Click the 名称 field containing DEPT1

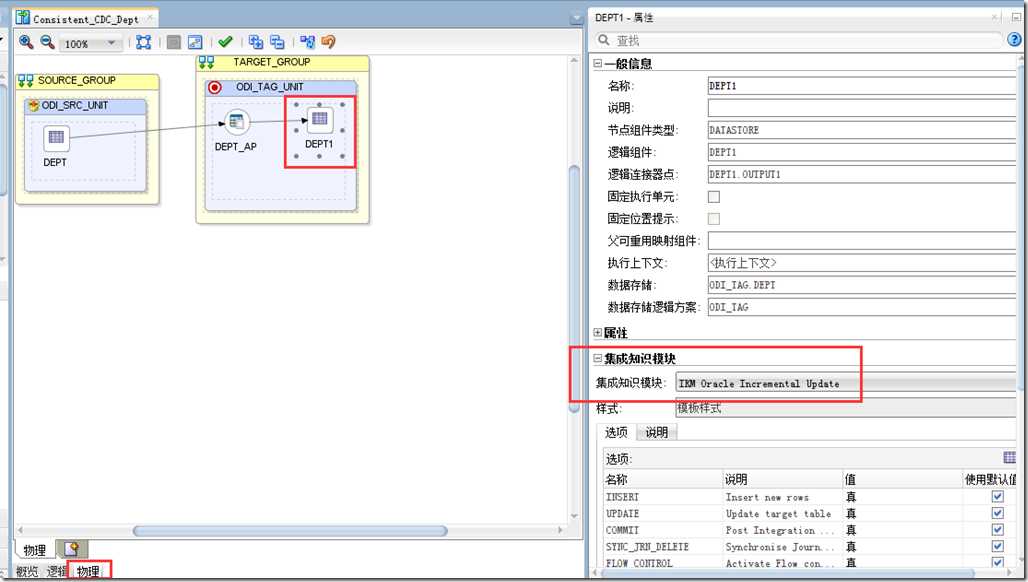click(861, 86)
